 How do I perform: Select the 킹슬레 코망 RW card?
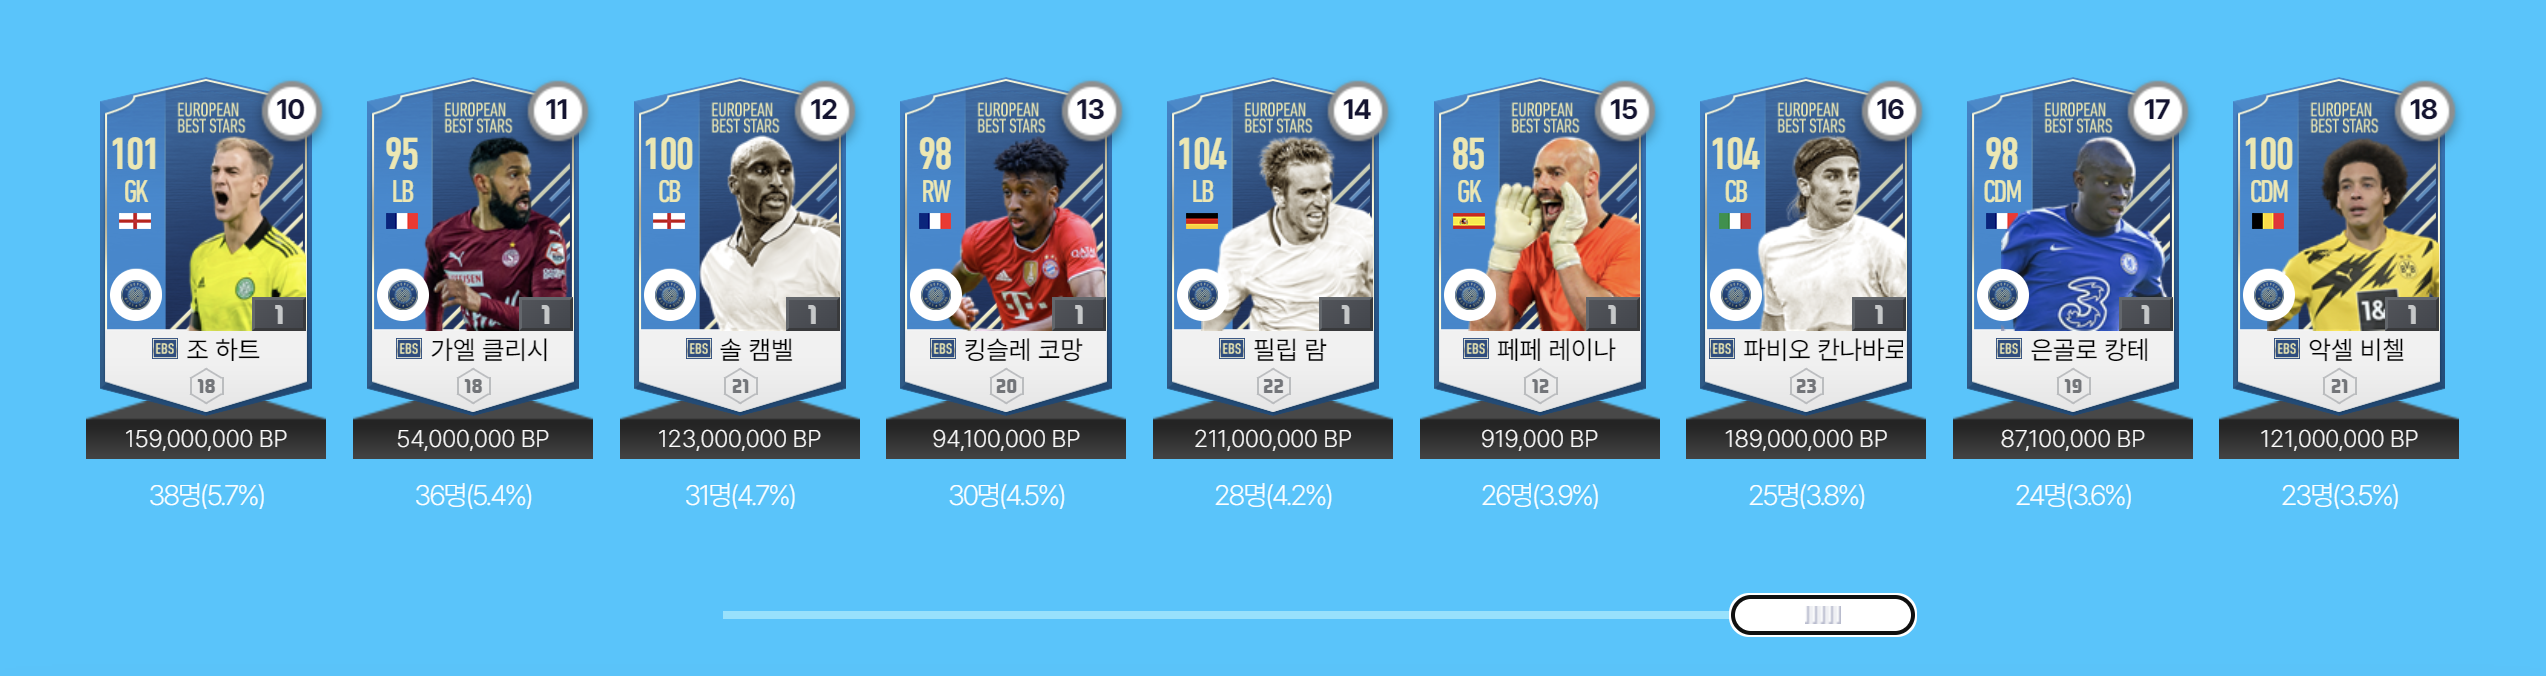click(1006, 245)
